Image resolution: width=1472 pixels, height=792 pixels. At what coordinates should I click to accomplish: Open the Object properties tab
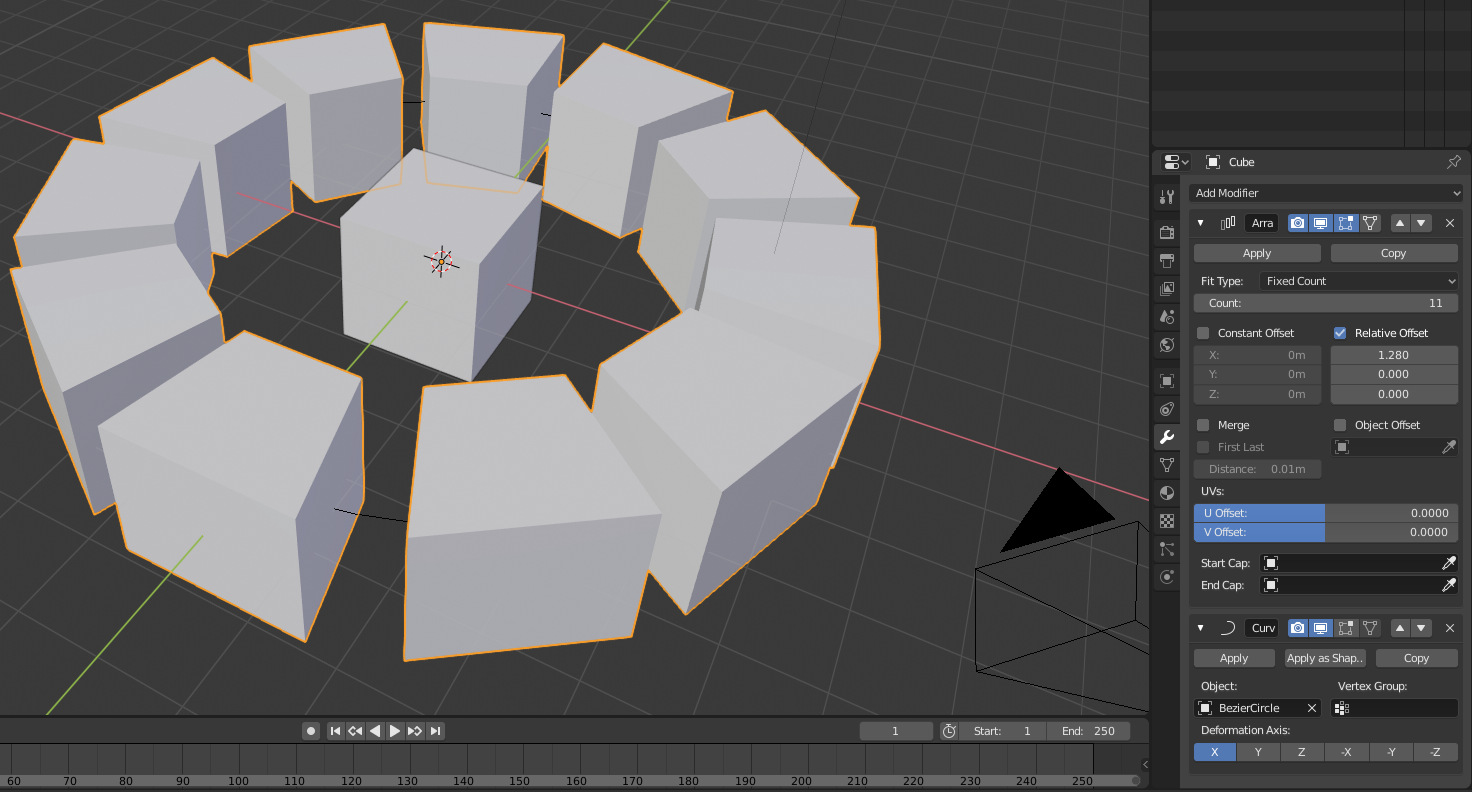tap(1166, 381)
